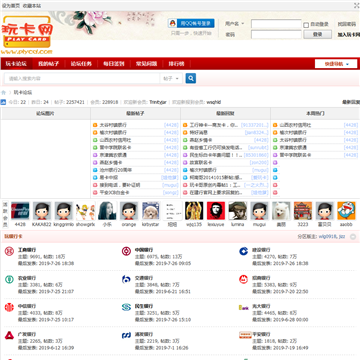Click 找回密码 forgot password link
Image resolution: width=360 pixels, height=360 pixels.
coord(347,24)
